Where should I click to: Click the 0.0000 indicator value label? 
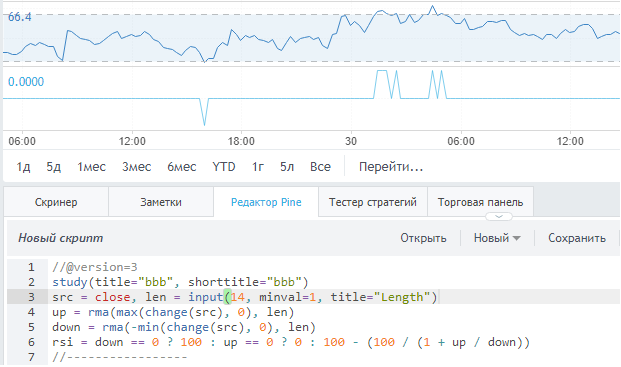pos(26,82)
